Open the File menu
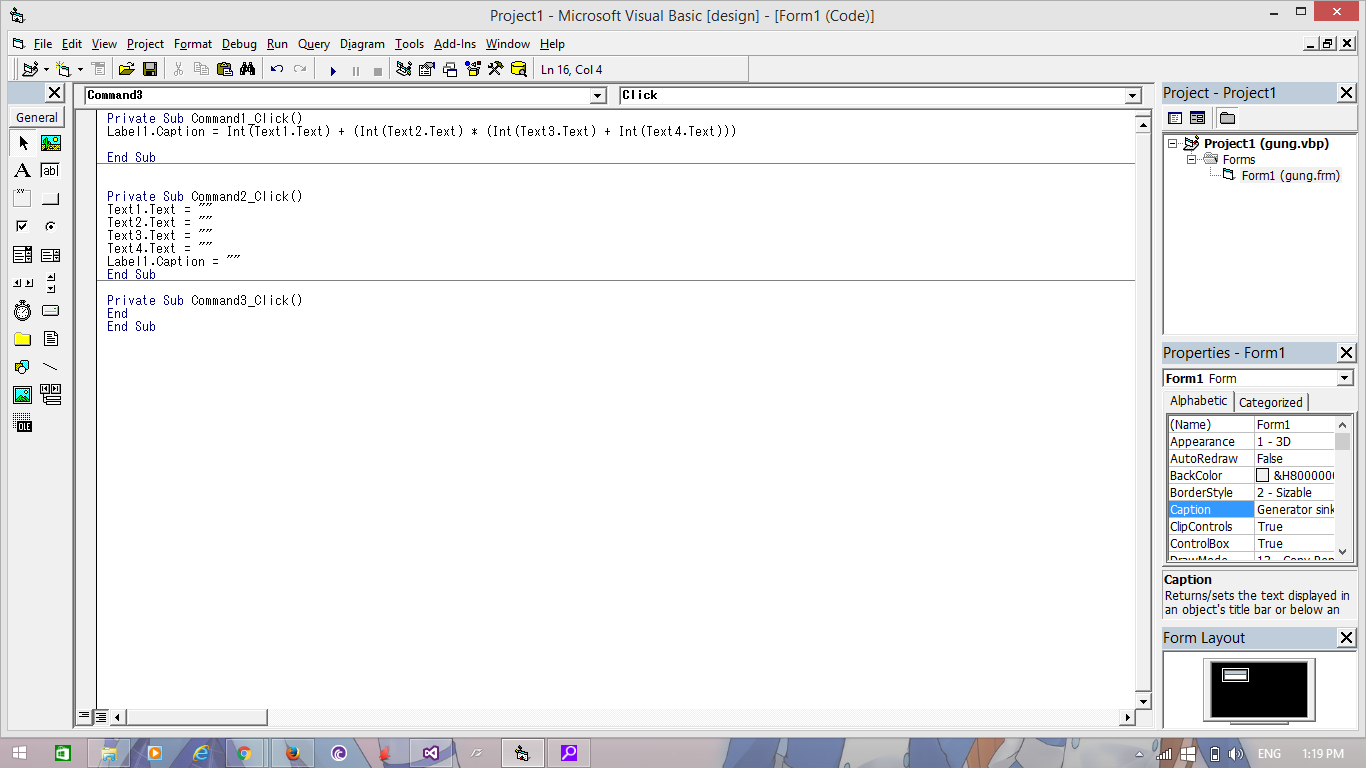Image resolution: width=1366 pixels, height=768 pixels. pos(43,44)
